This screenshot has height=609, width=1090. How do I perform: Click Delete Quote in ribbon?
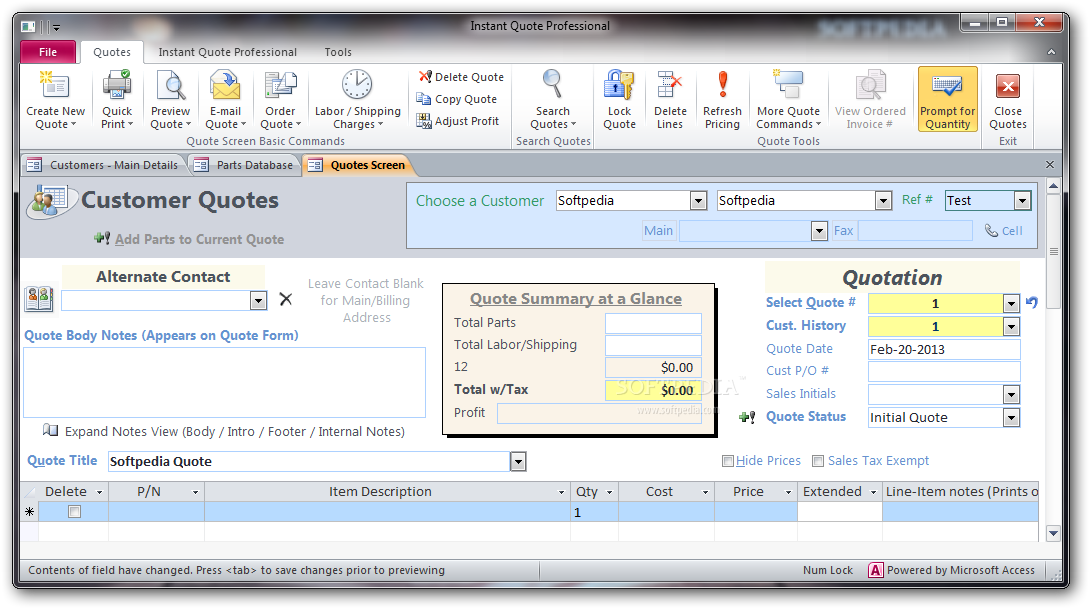point(460,77)
